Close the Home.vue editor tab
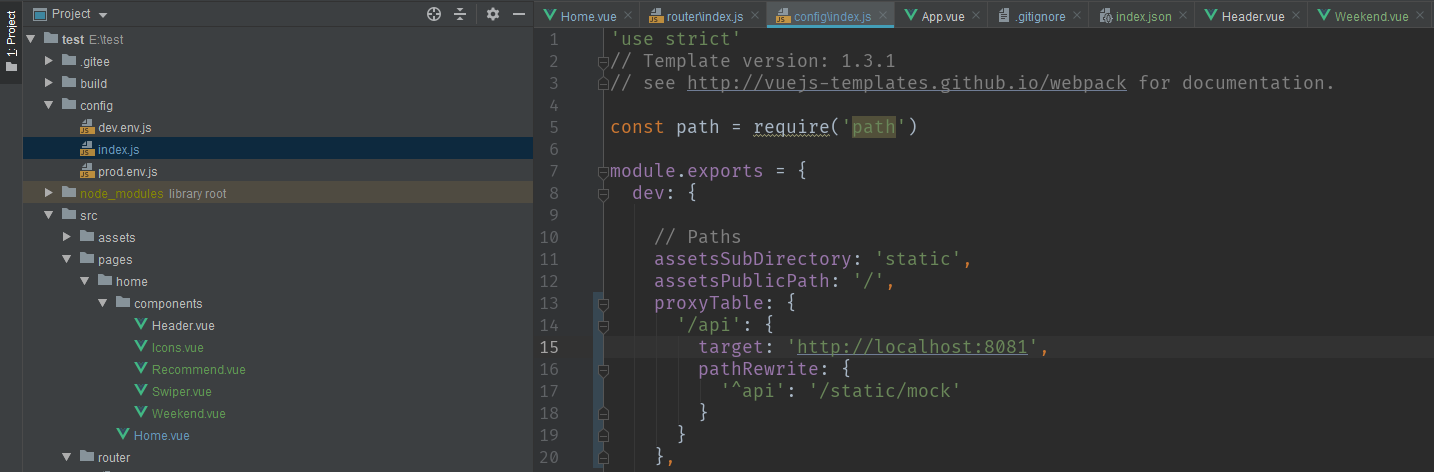The width and height of the screenshot is (1434, 472). [x=627, y=16]
